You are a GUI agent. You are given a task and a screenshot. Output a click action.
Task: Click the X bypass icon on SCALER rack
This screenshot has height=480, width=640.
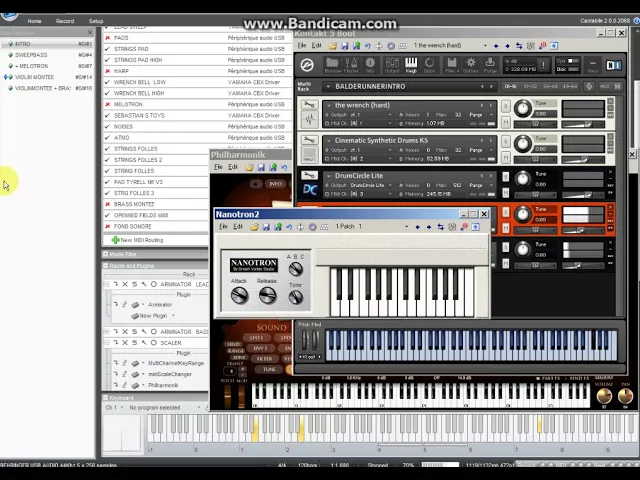click(125, 343)
